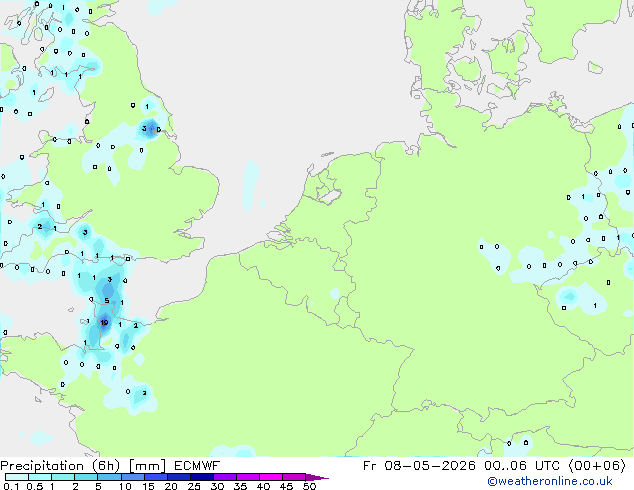Select the 15–20 mm legend color swatch
Viewport: 634px width, 490px height.
pos(155,477)
